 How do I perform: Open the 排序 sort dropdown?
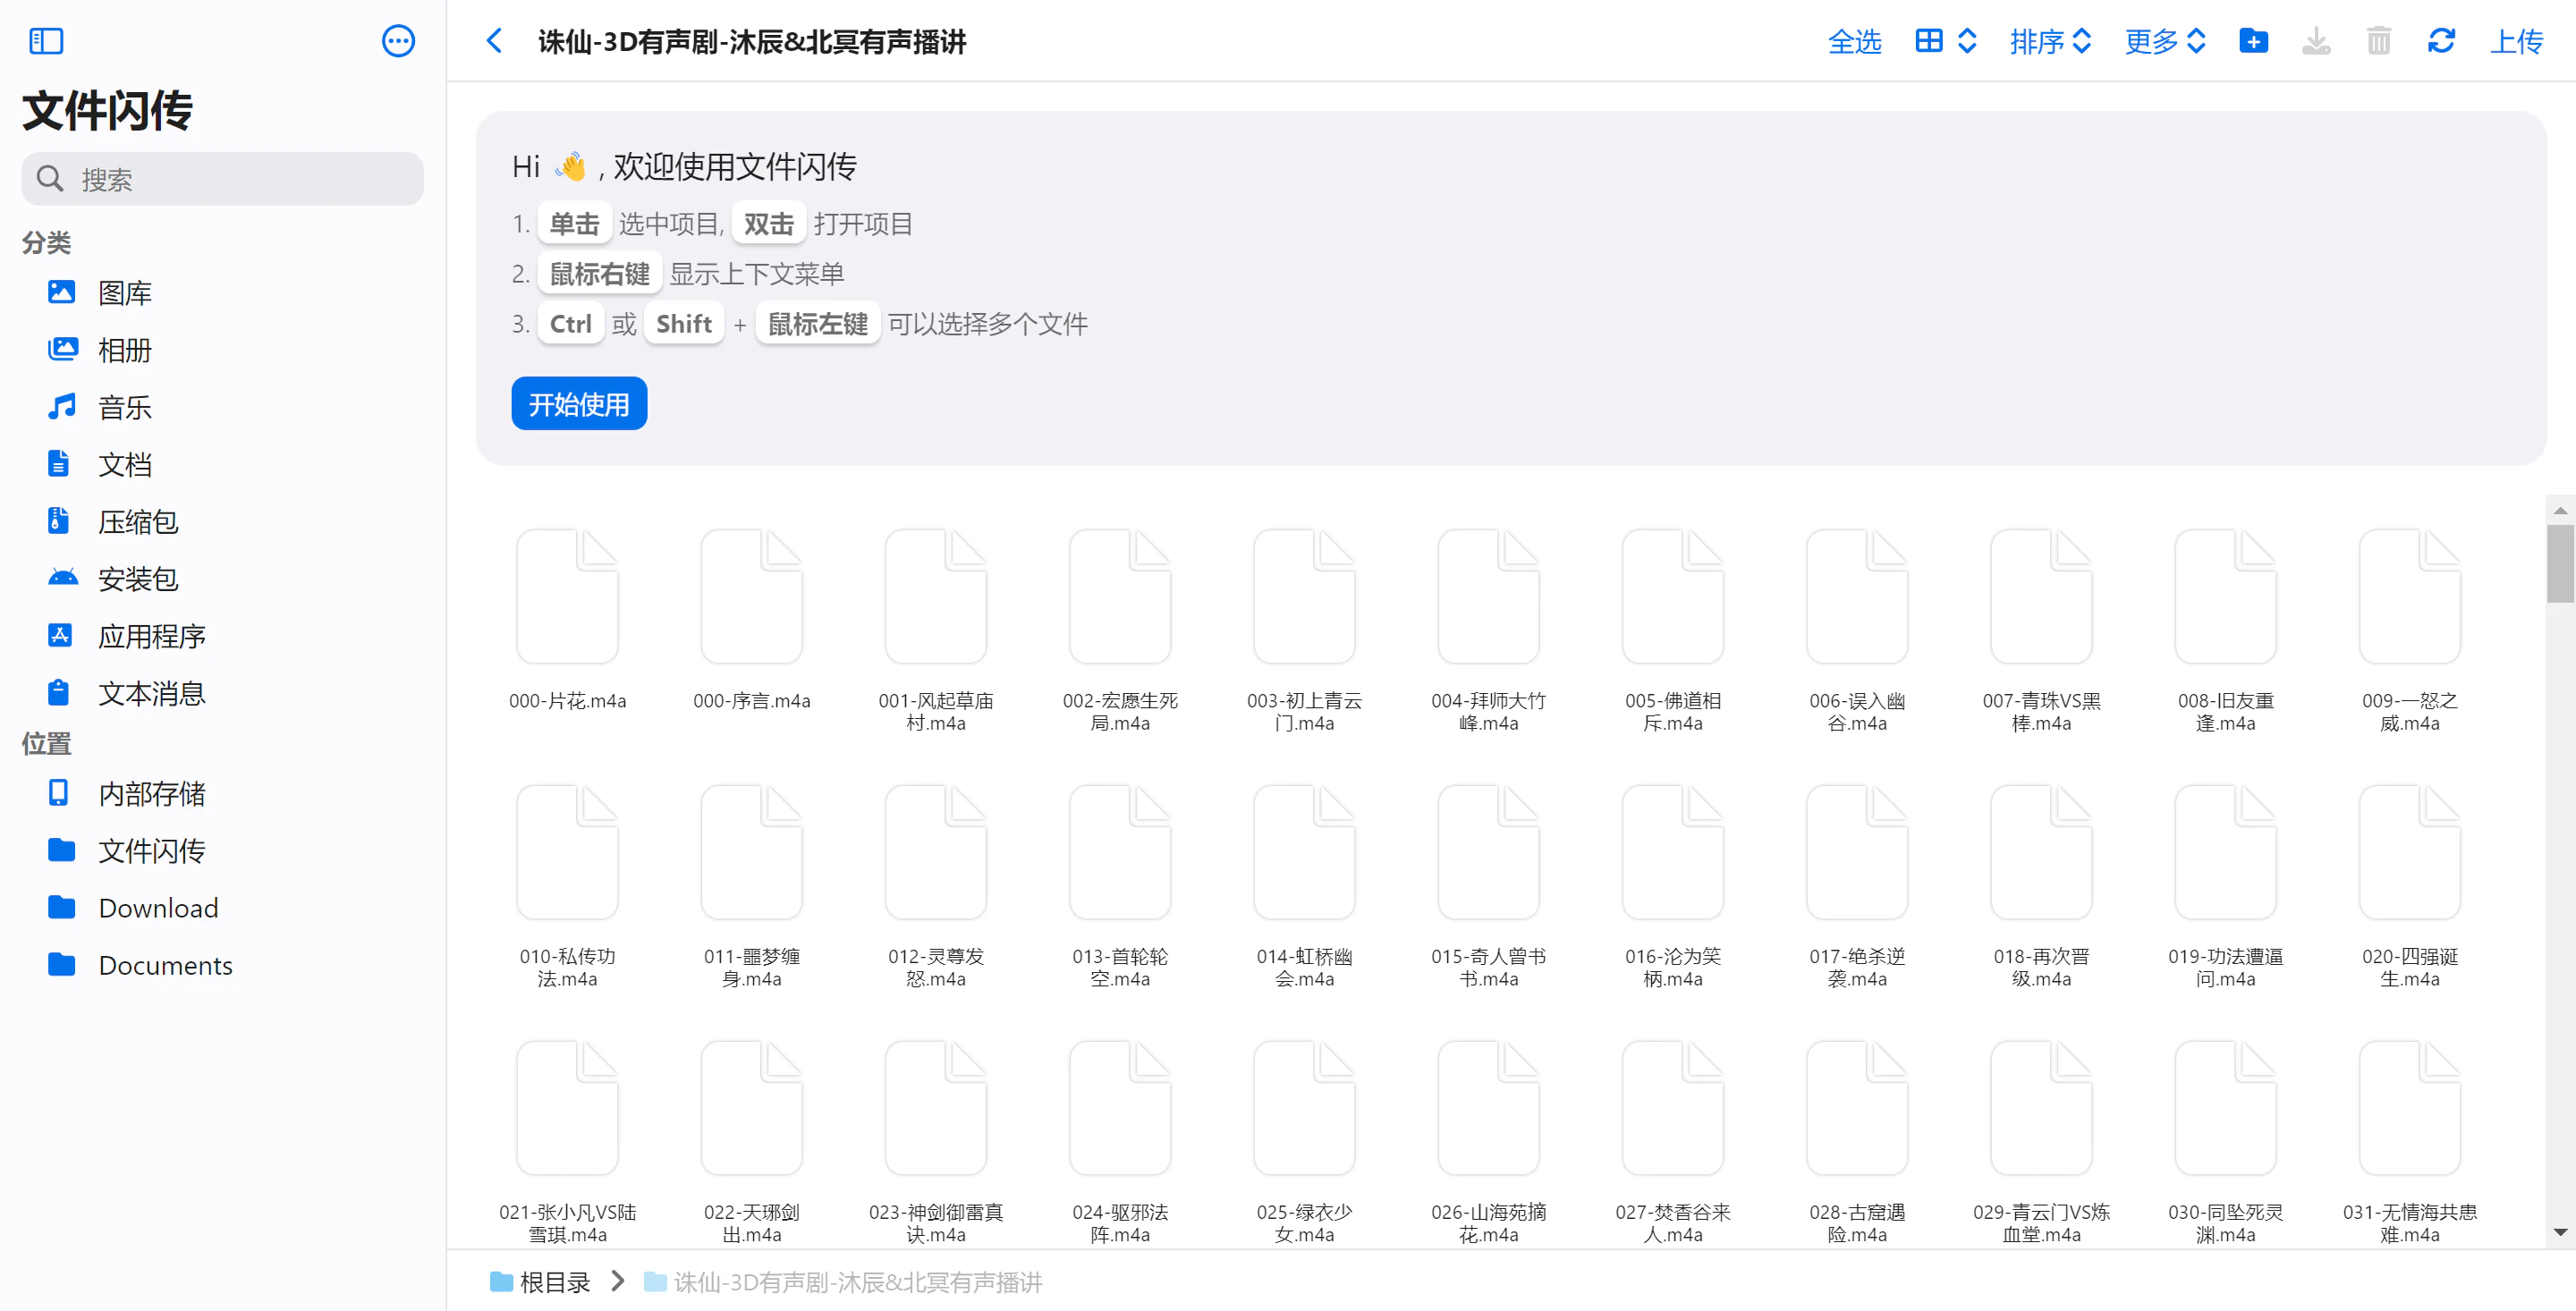pos(2050,41)
